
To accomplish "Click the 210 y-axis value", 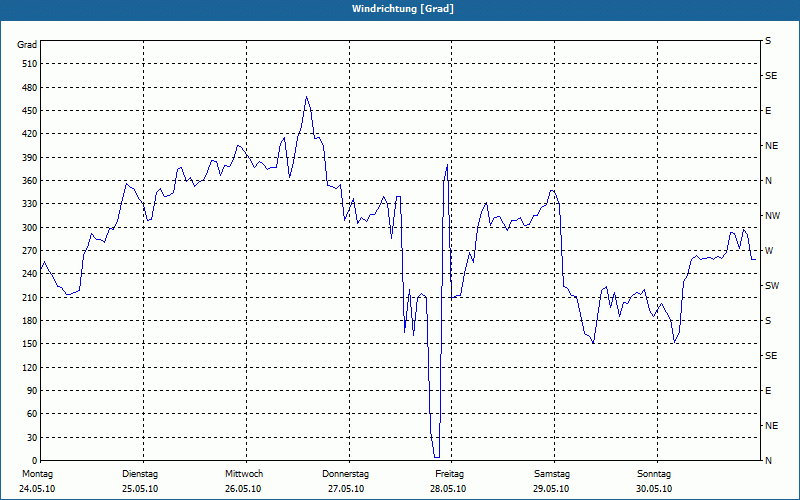I will [30, 297].
